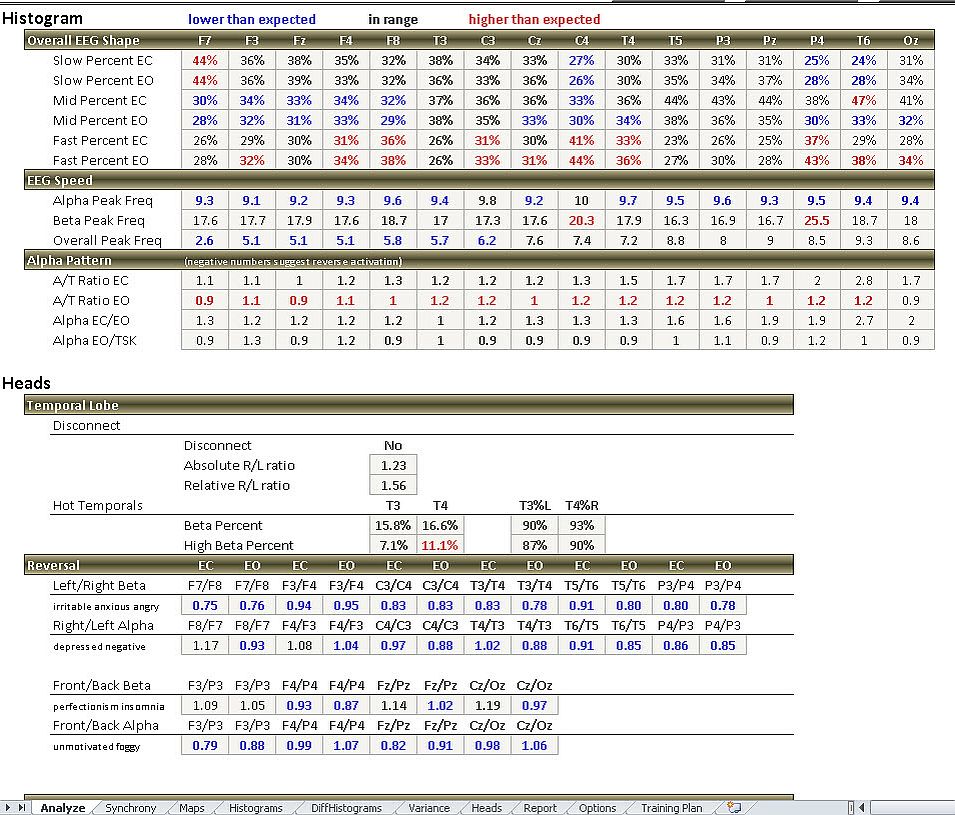Select the 'depressed negative' label
This screenshot has width=955, height=815.
[x=99, y=647]
